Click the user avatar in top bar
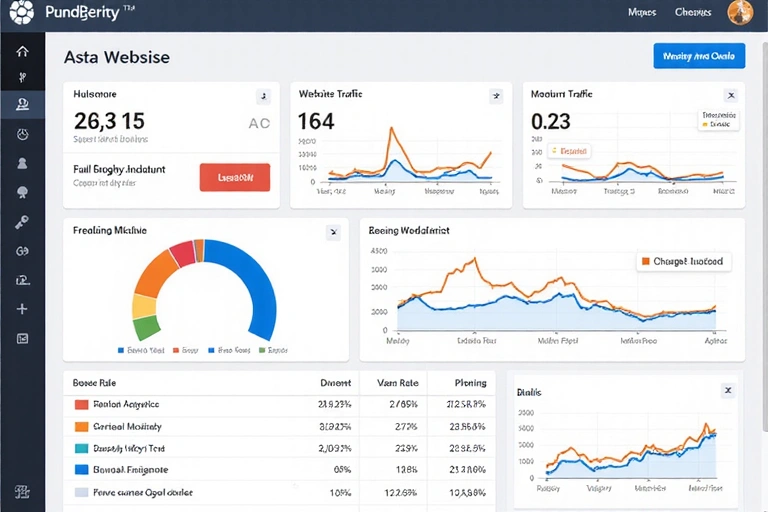768x512 pixels. click(x=740, y=12)
